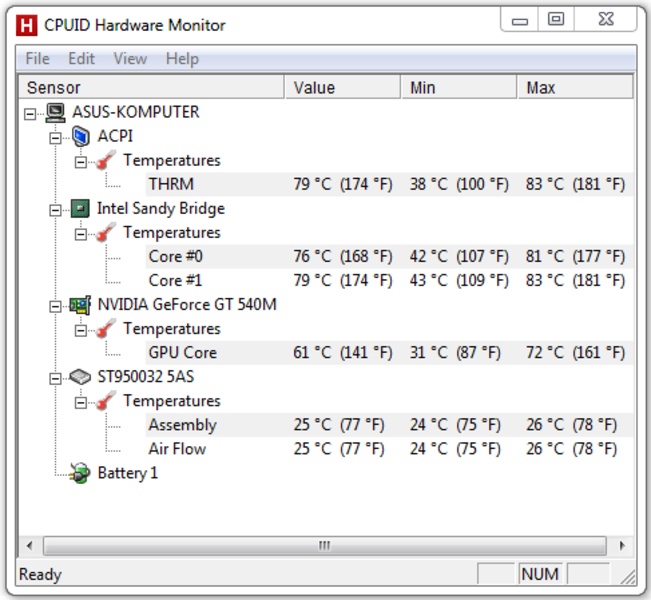
Task: Open the File menu
Action: pos(37,59)
